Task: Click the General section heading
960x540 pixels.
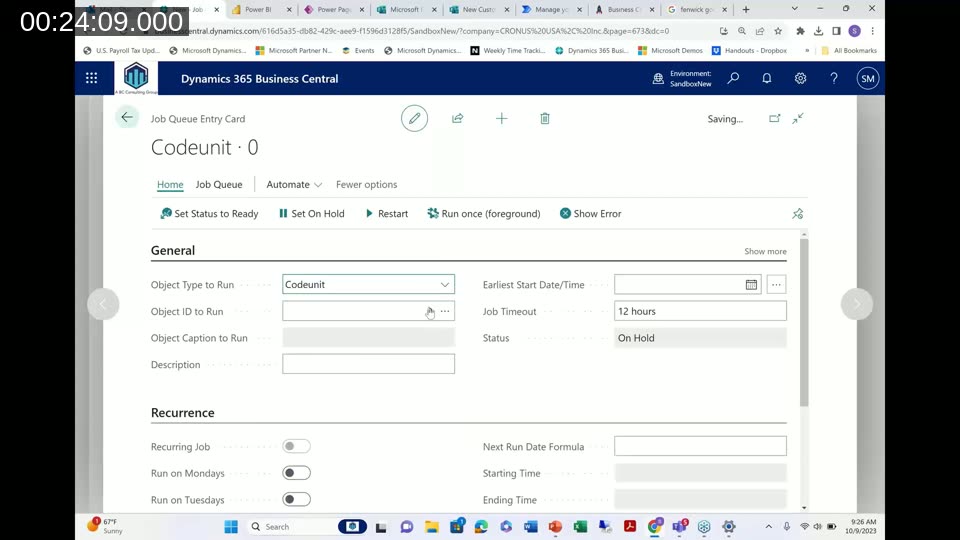Action: coord(173,250)
